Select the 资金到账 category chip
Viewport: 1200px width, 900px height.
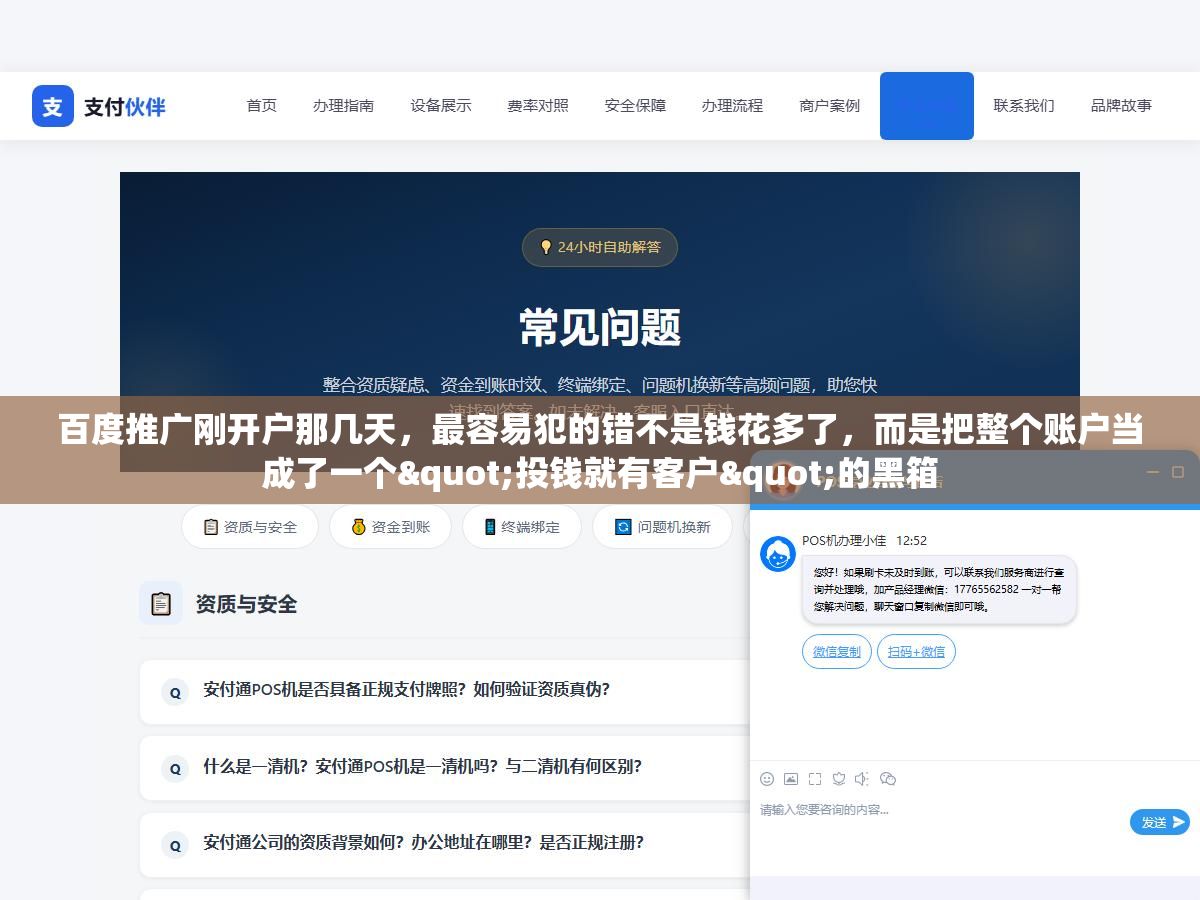point(390,527)
